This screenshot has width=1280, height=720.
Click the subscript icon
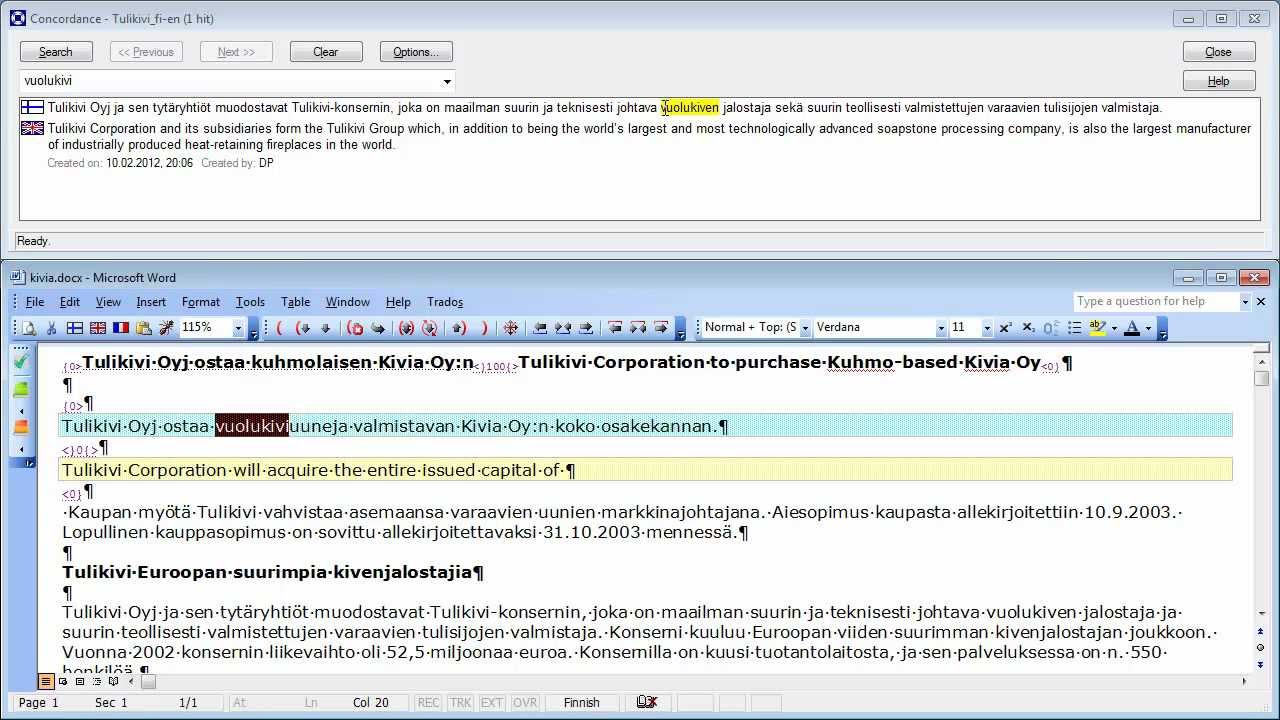(x=1028, y=327)
